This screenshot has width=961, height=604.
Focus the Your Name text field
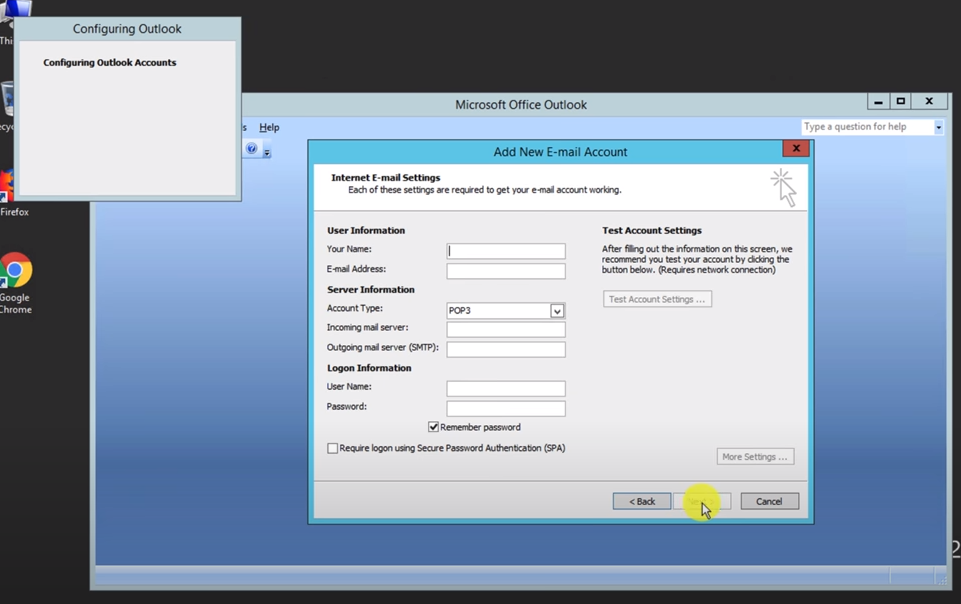coord(506,251)
